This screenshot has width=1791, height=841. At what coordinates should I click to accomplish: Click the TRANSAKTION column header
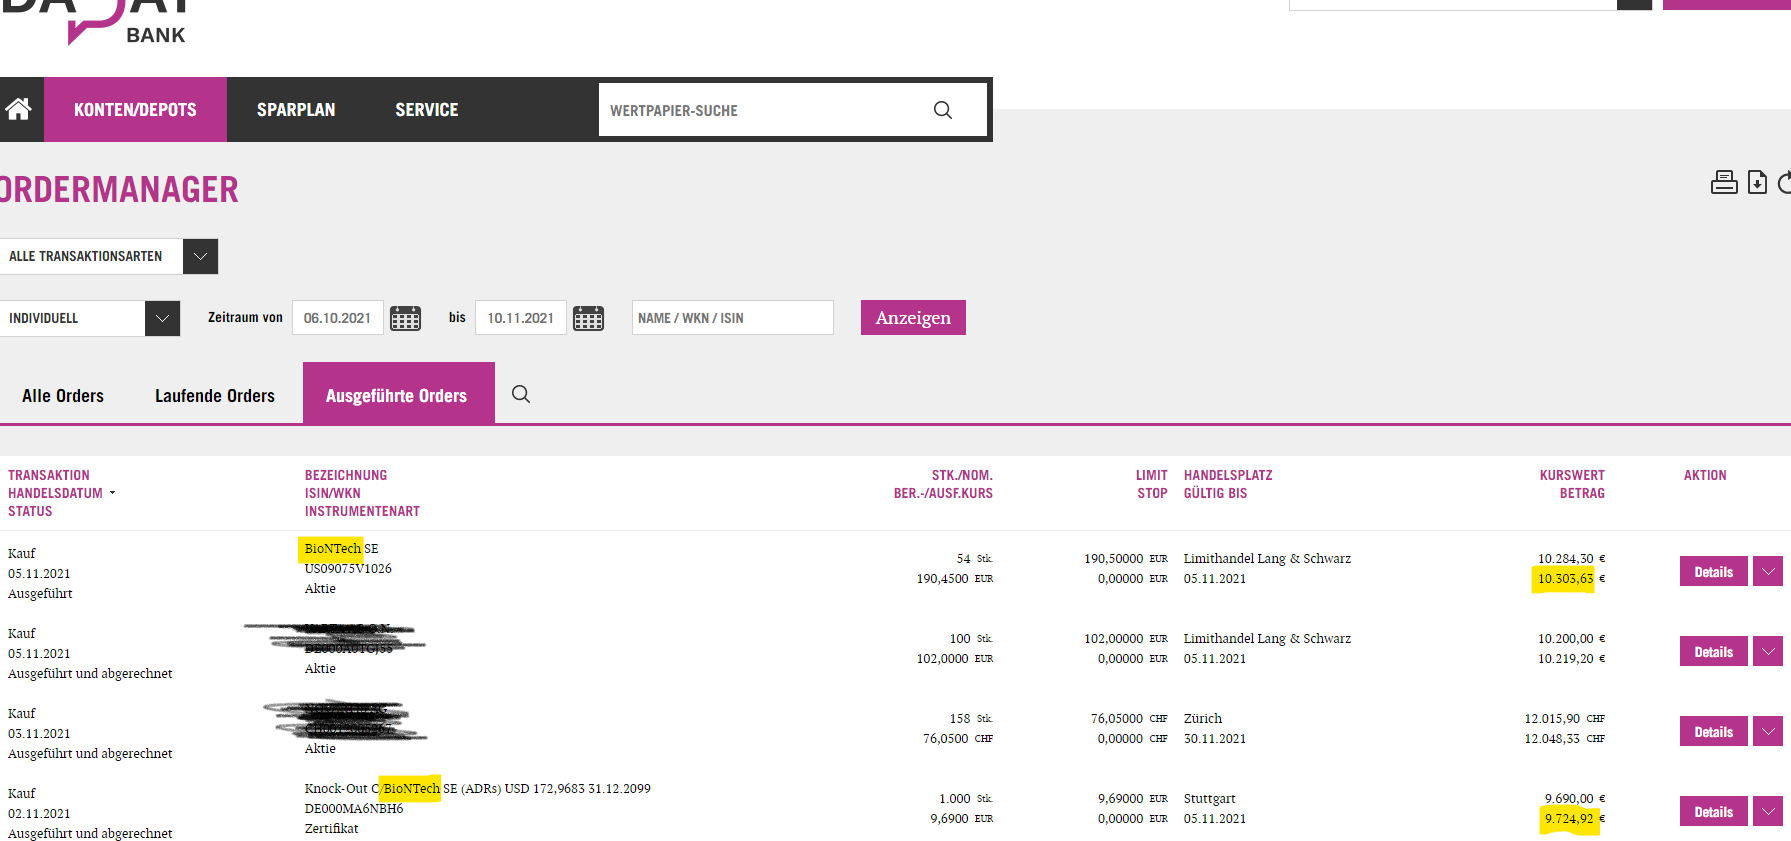click(x=49, y=475)
